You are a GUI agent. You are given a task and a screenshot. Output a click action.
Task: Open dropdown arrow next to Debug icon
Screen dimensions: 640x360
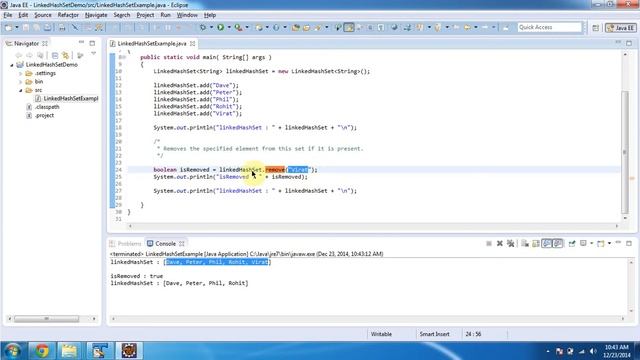click(x=211, y=27)
